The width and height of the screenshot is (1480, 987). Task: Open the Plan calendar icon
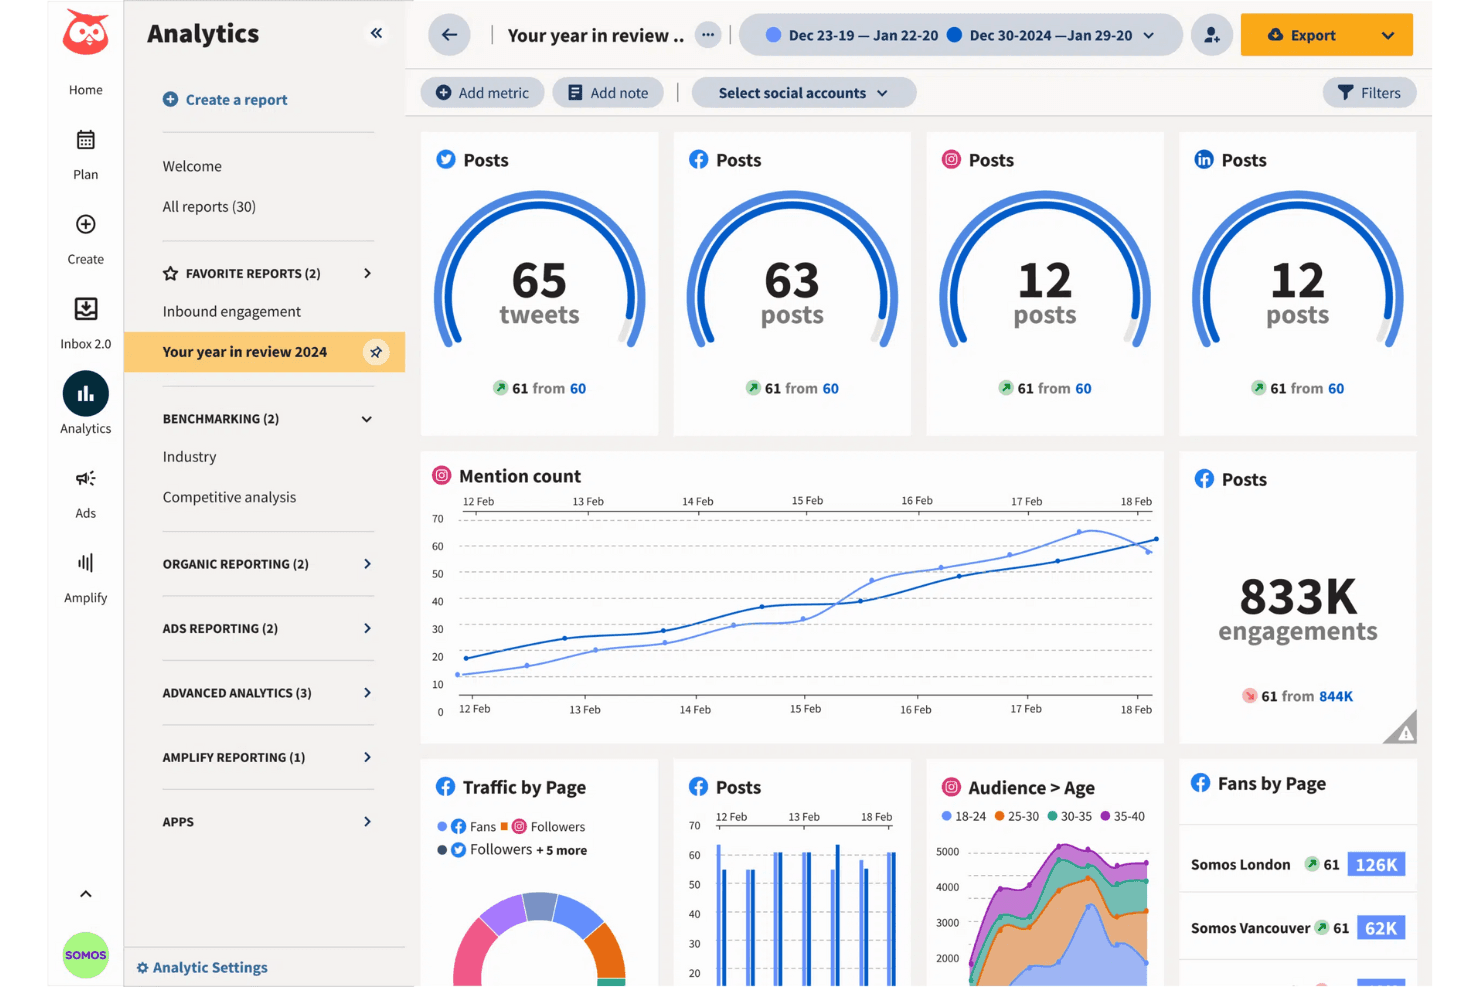[86, 140]
